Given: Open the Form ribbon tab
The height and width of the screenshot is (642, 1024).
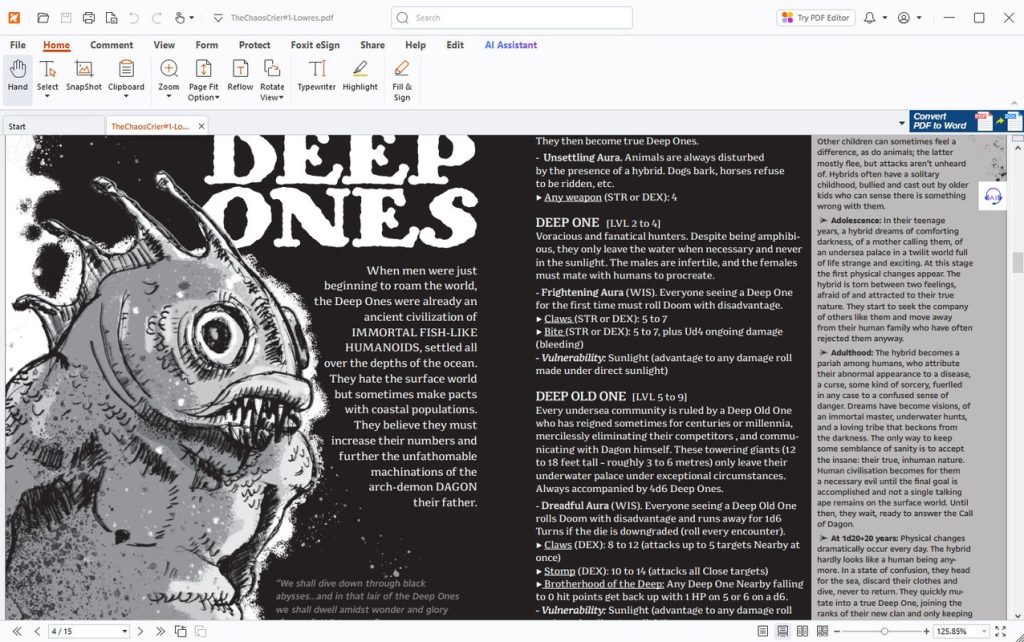Looking at the screenshot, I should point(206,45).
